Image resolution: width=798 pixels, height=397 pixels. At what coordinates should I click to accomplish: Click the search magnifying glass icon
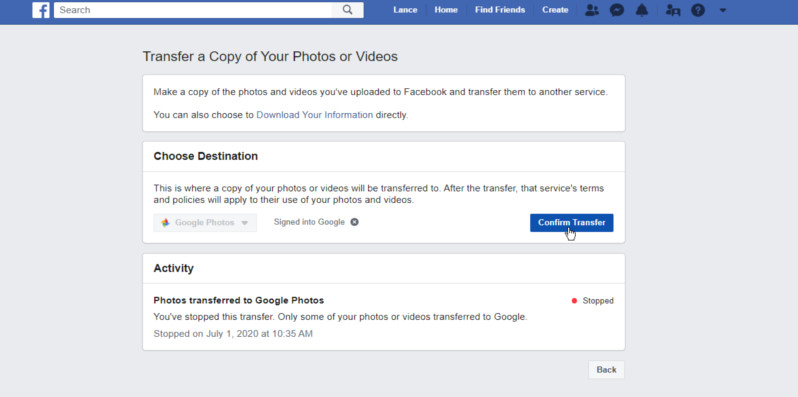348,10
